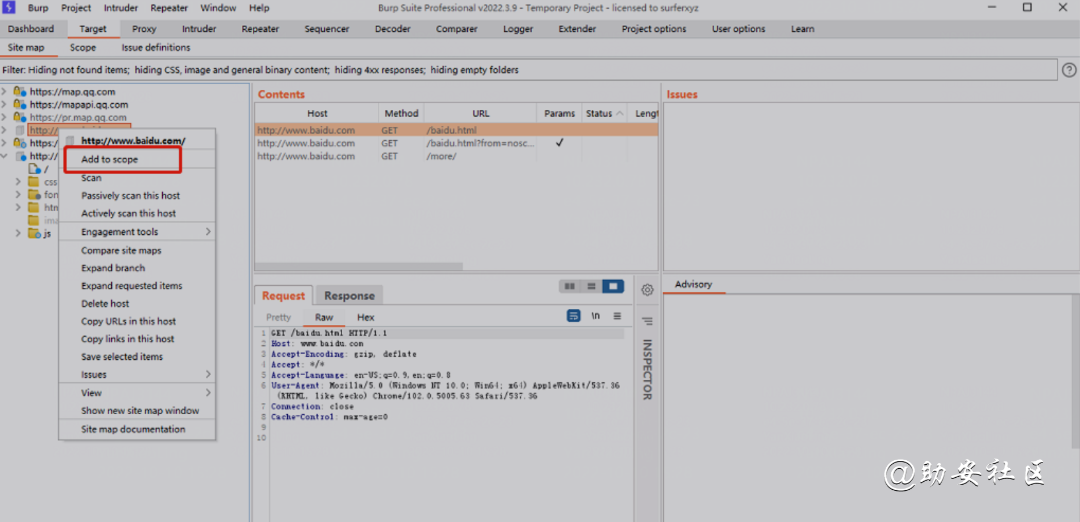Switch to the Repeater tab
The image size is (1080, 522).
pyautogui.click(x=260, y=29)
